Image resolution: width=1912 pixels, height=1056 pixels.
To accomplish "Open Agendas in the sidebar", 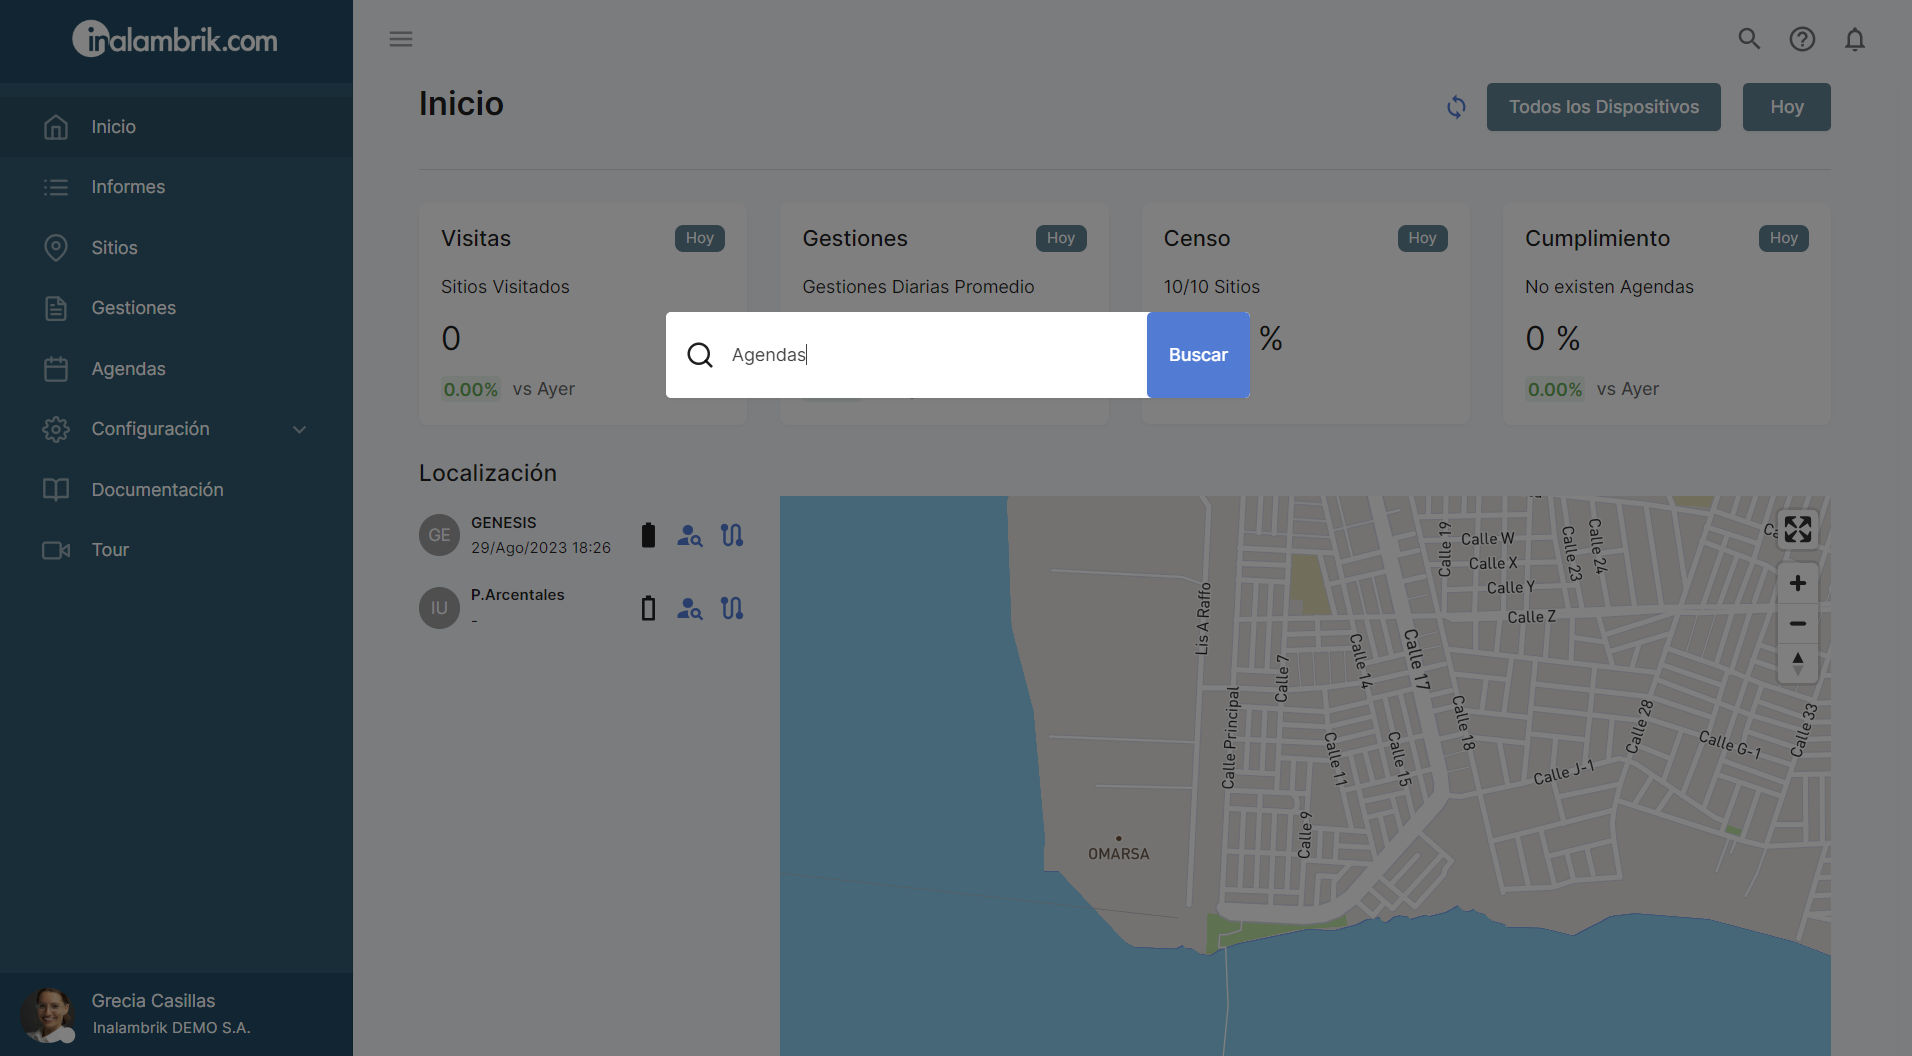I will pyautogui.click(x=176, y=369).
